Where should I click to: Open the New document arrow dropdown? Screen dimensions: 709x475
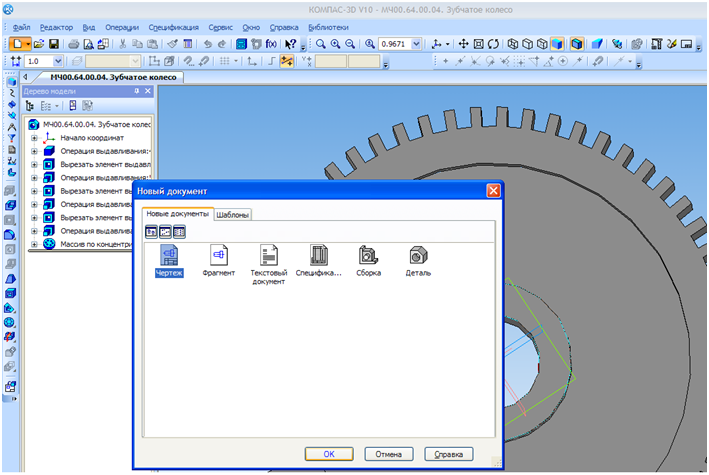point(28,44)
